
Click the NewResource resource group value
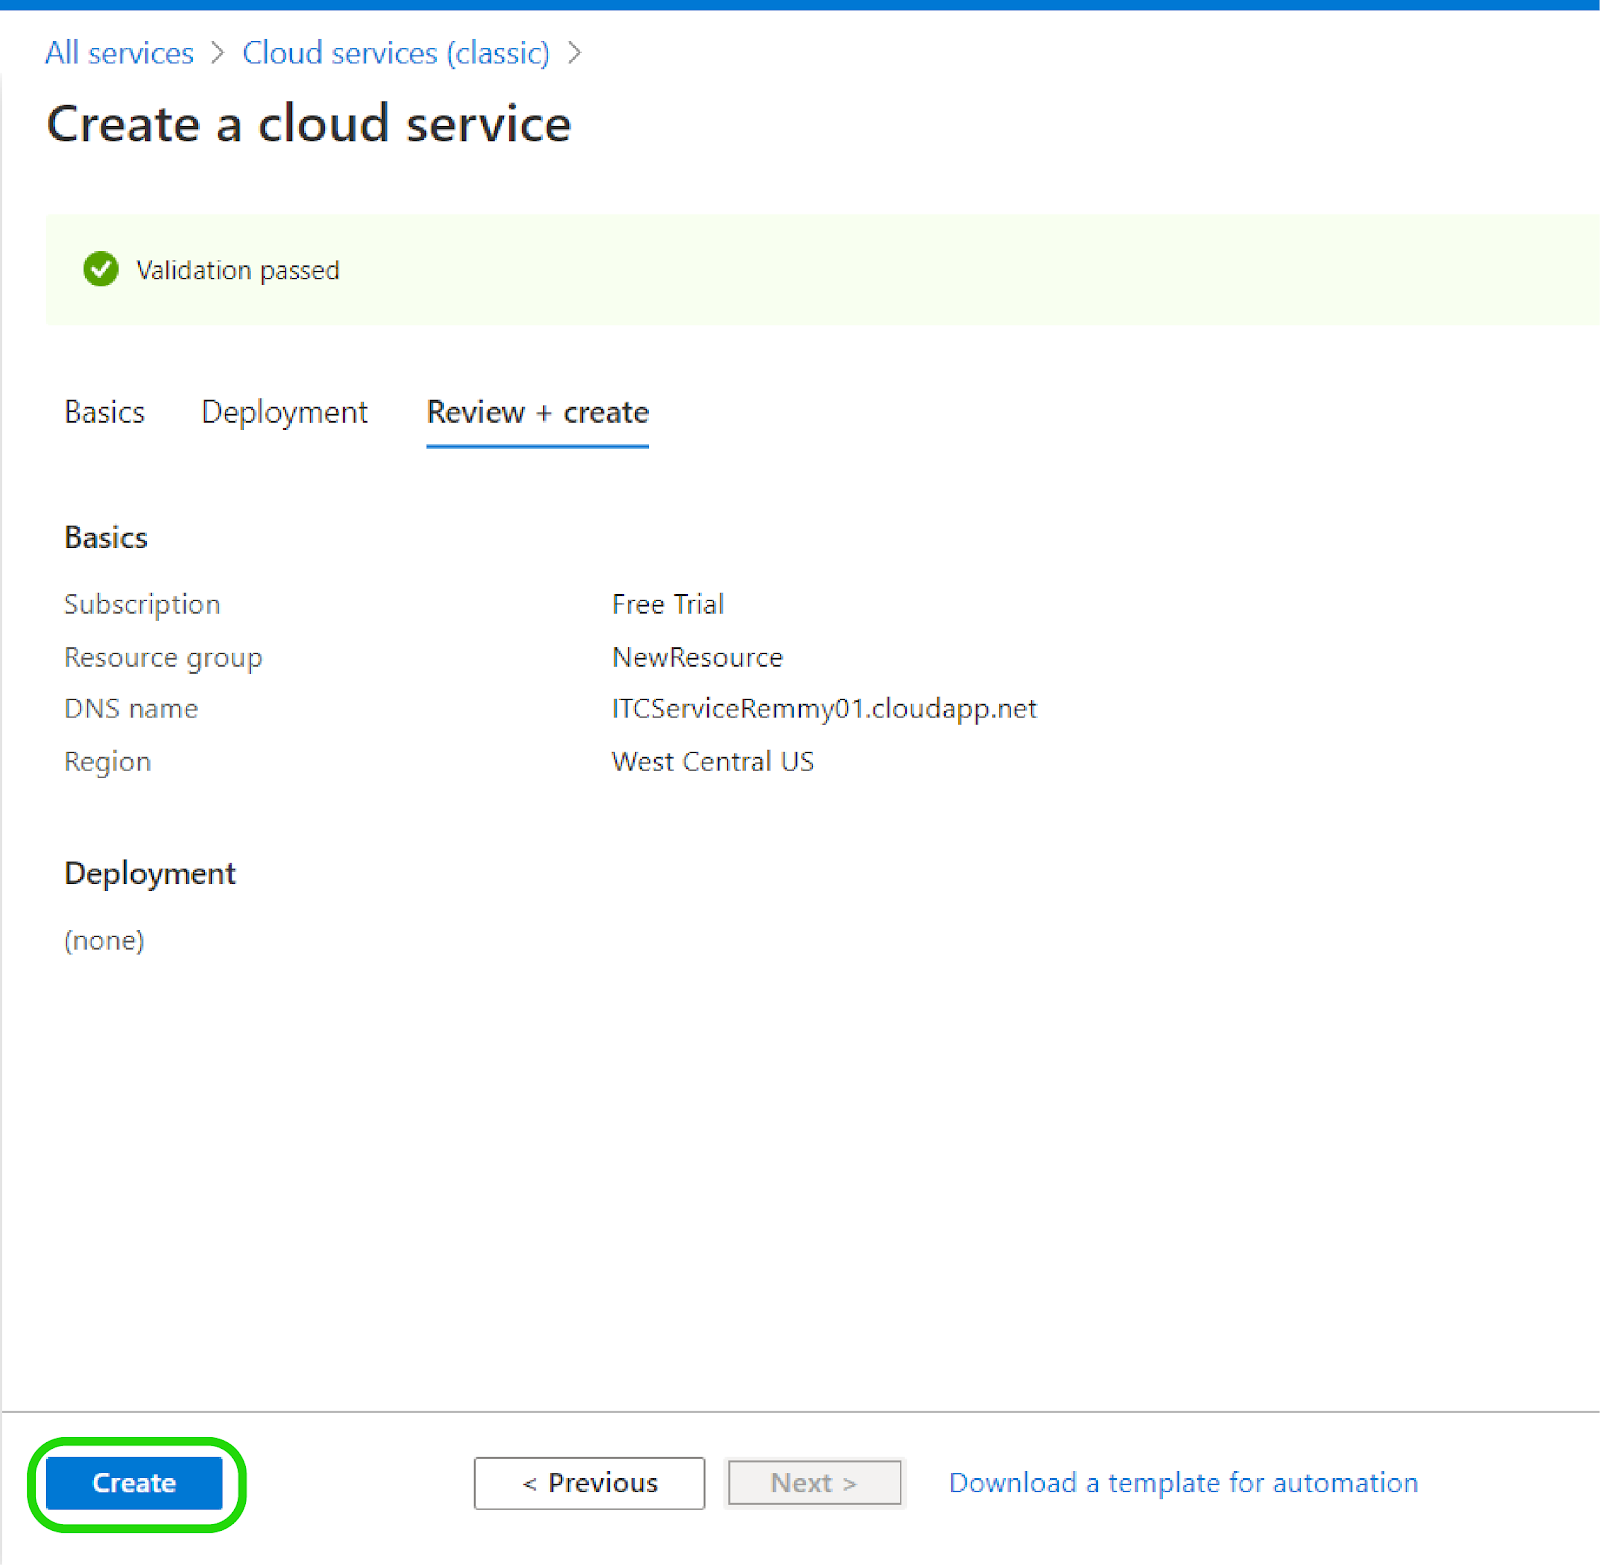coord(696,657)
